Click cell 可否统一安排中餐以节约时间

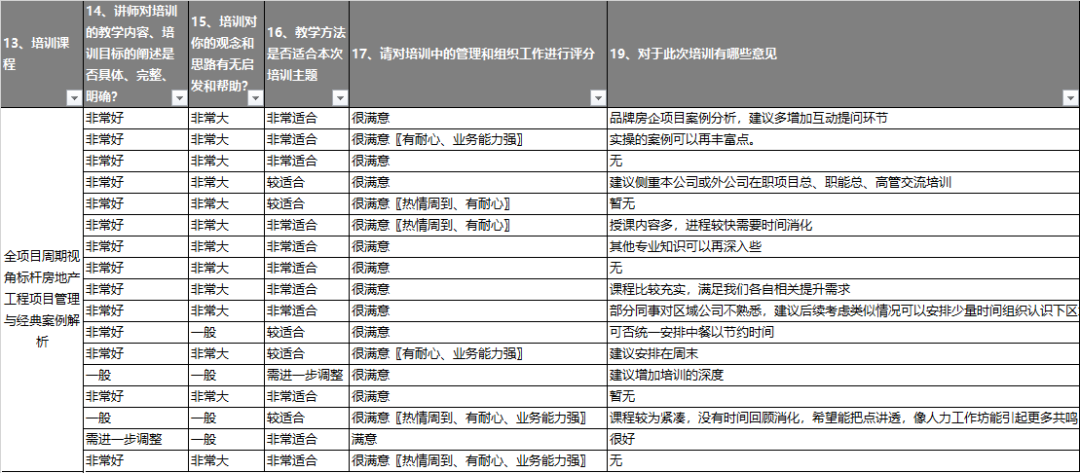844,332
